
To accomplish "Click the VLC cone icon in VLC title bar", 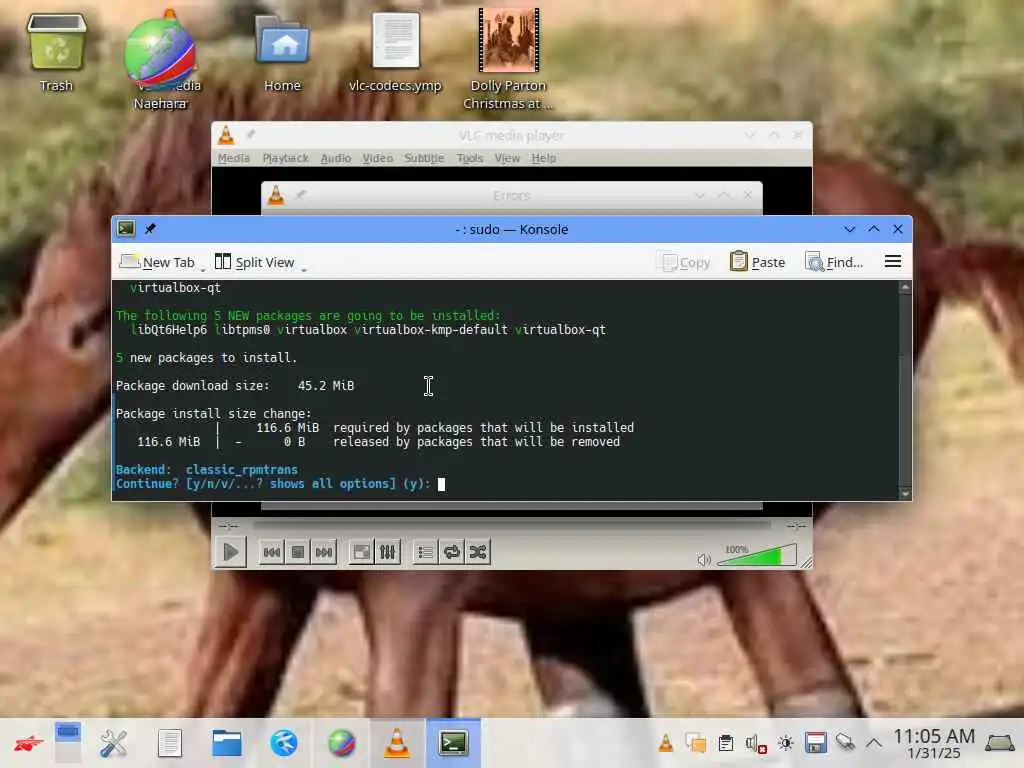I will tap(226, 135).
